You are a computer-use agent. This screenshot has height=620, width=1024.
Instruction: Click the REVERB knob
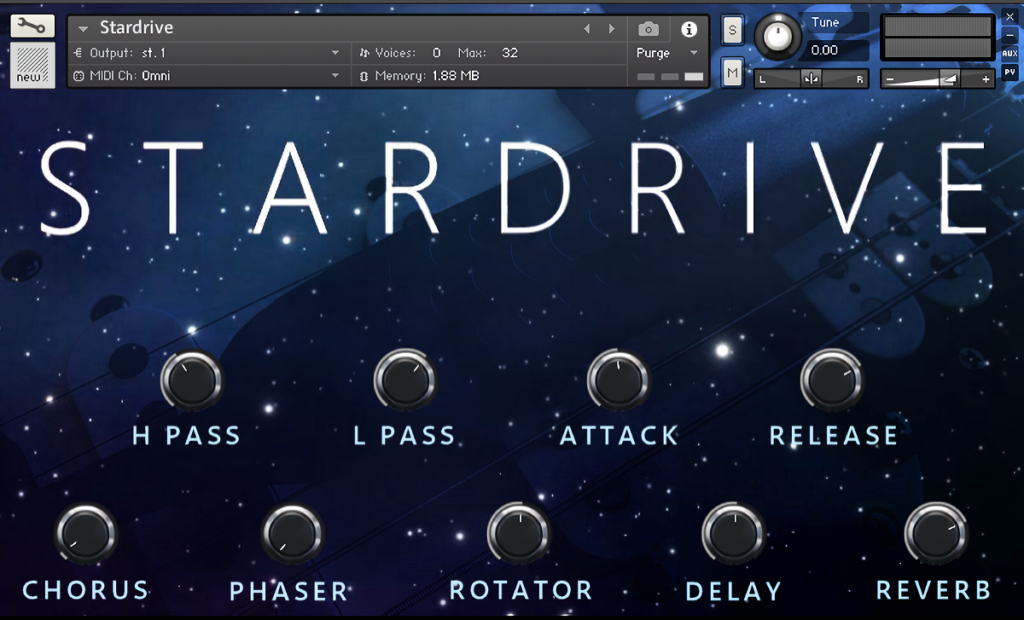coord(936,534)
